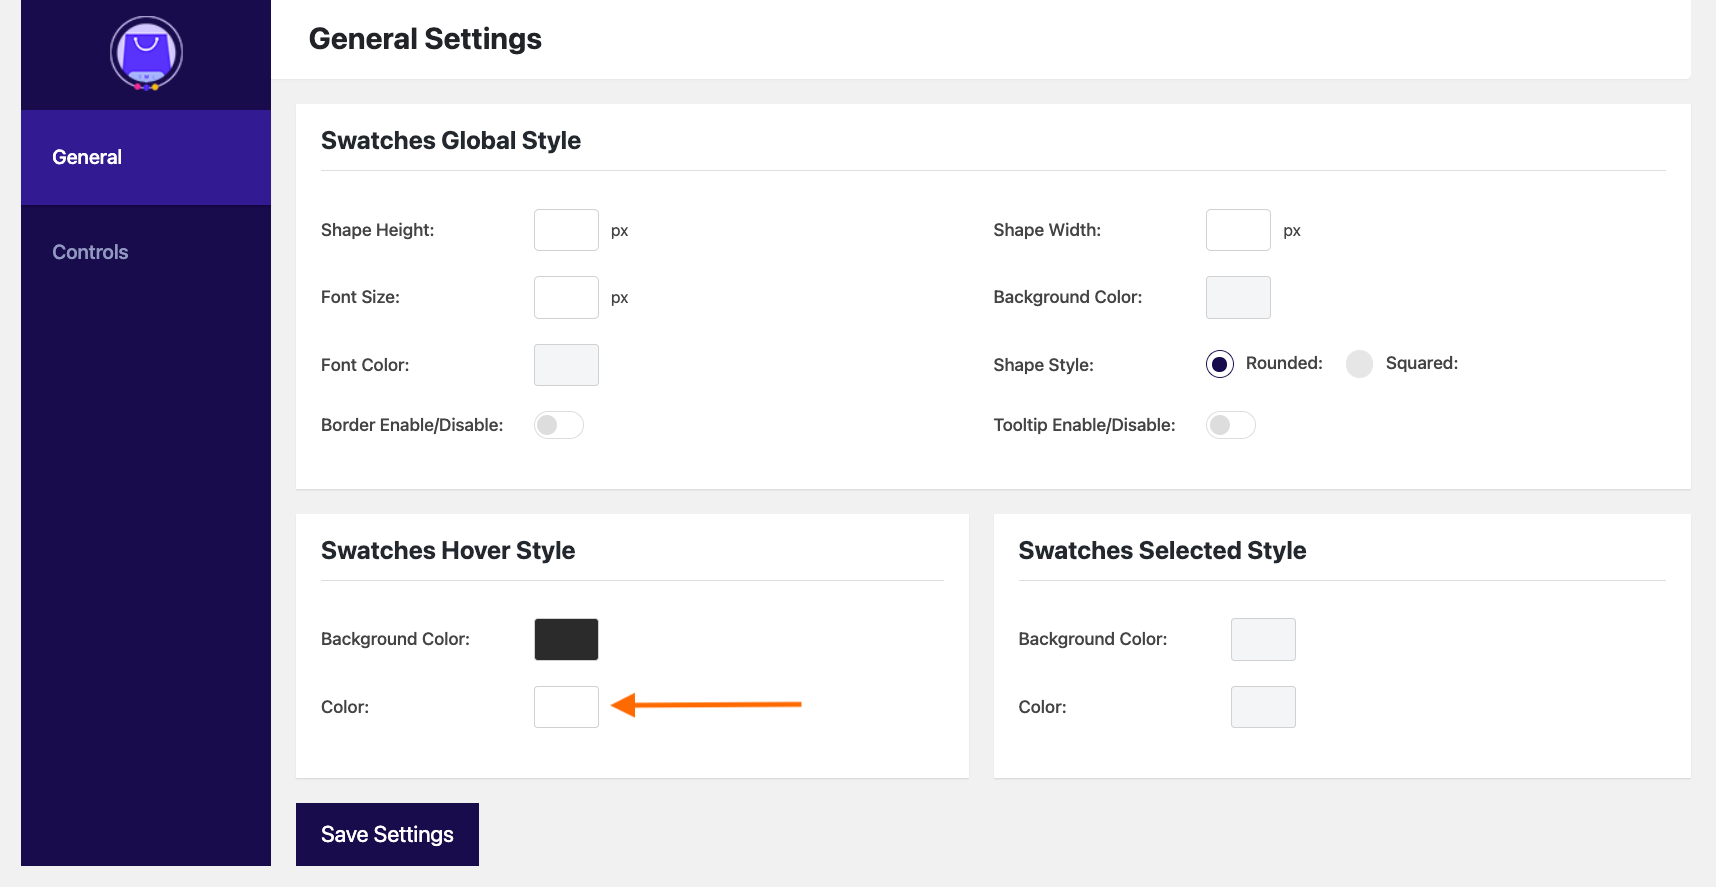Viewport: 1716px width, 887px height.
Task: Click the General Settings page heading
Action: tap(425, 39)
